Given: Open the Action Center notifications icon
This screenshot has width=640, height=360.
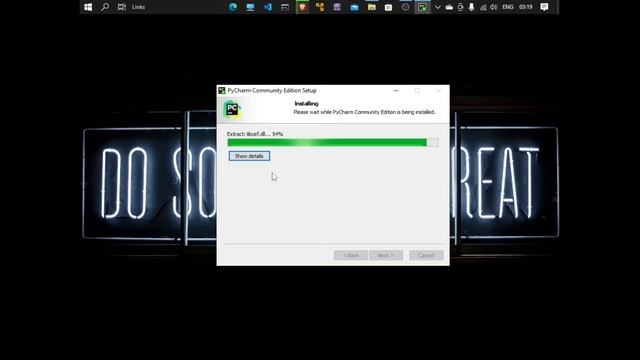Looking at the screenshot, I should pyautogui.click(x=544, y=7).
